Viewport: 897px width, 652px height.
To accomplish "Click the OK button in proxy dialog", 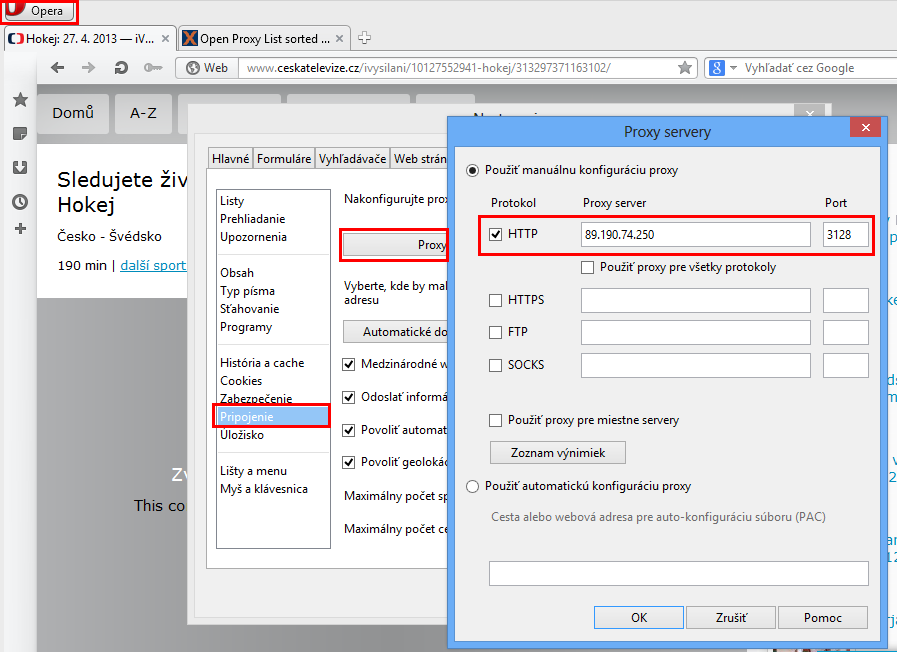I will click(x=639, y=618).
